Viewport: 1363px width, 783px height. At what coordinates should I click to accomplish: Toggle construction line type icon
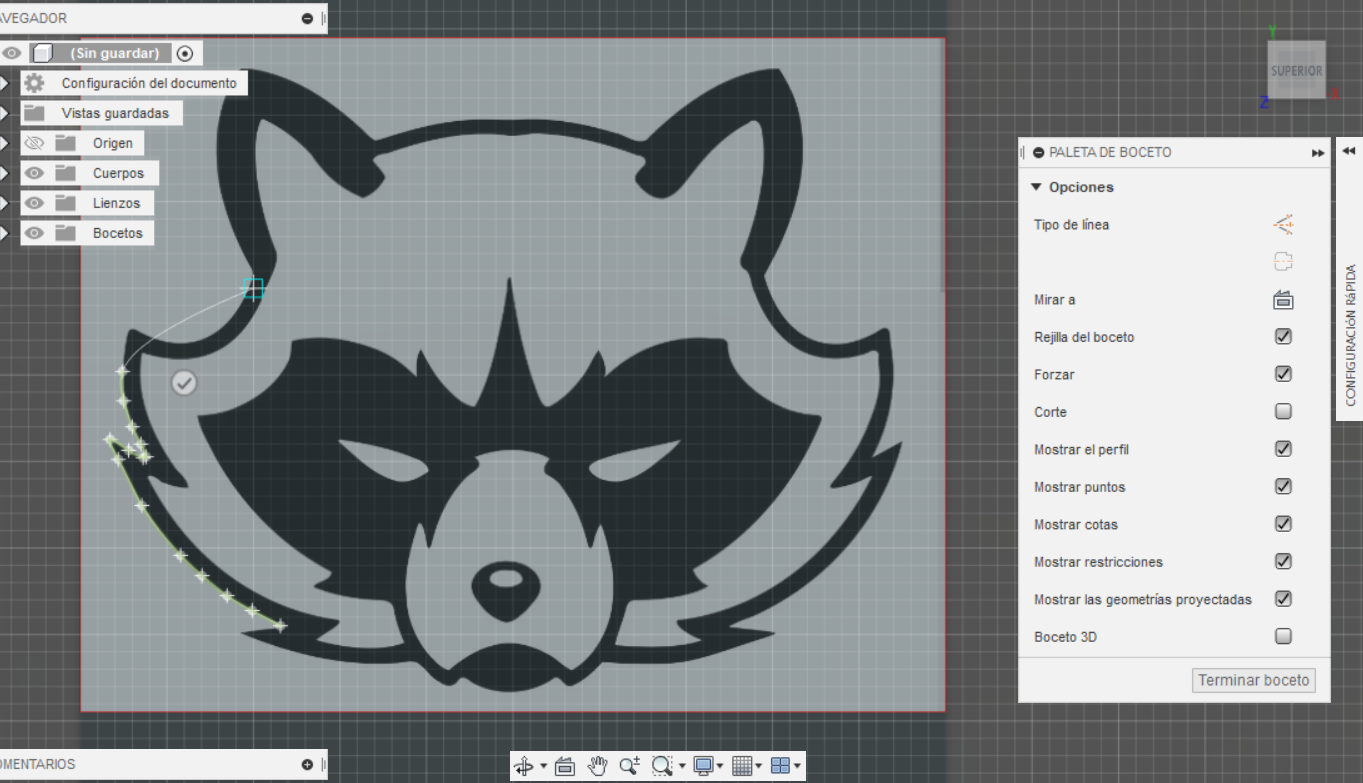click(1284, 225)
